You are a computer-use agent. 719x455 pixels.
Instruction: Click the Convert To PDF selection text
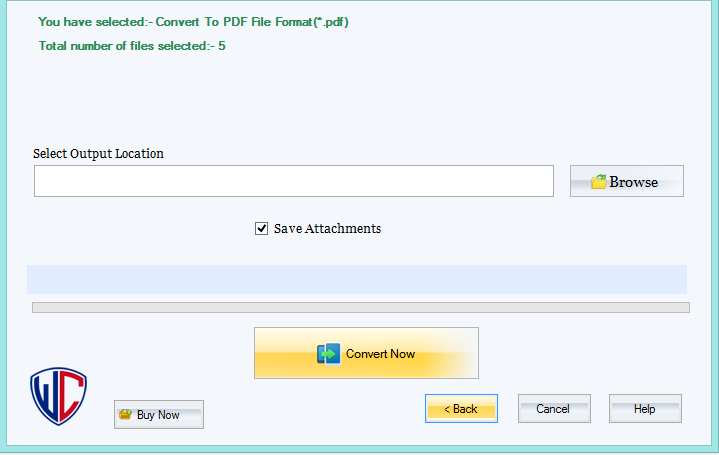[193, 21]
